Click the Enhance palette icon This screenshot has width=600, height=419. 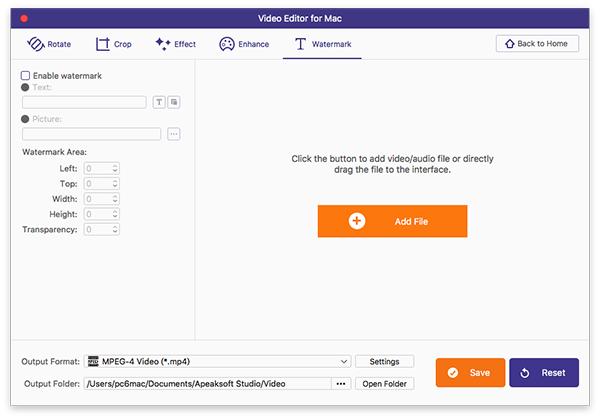point(227,44)
